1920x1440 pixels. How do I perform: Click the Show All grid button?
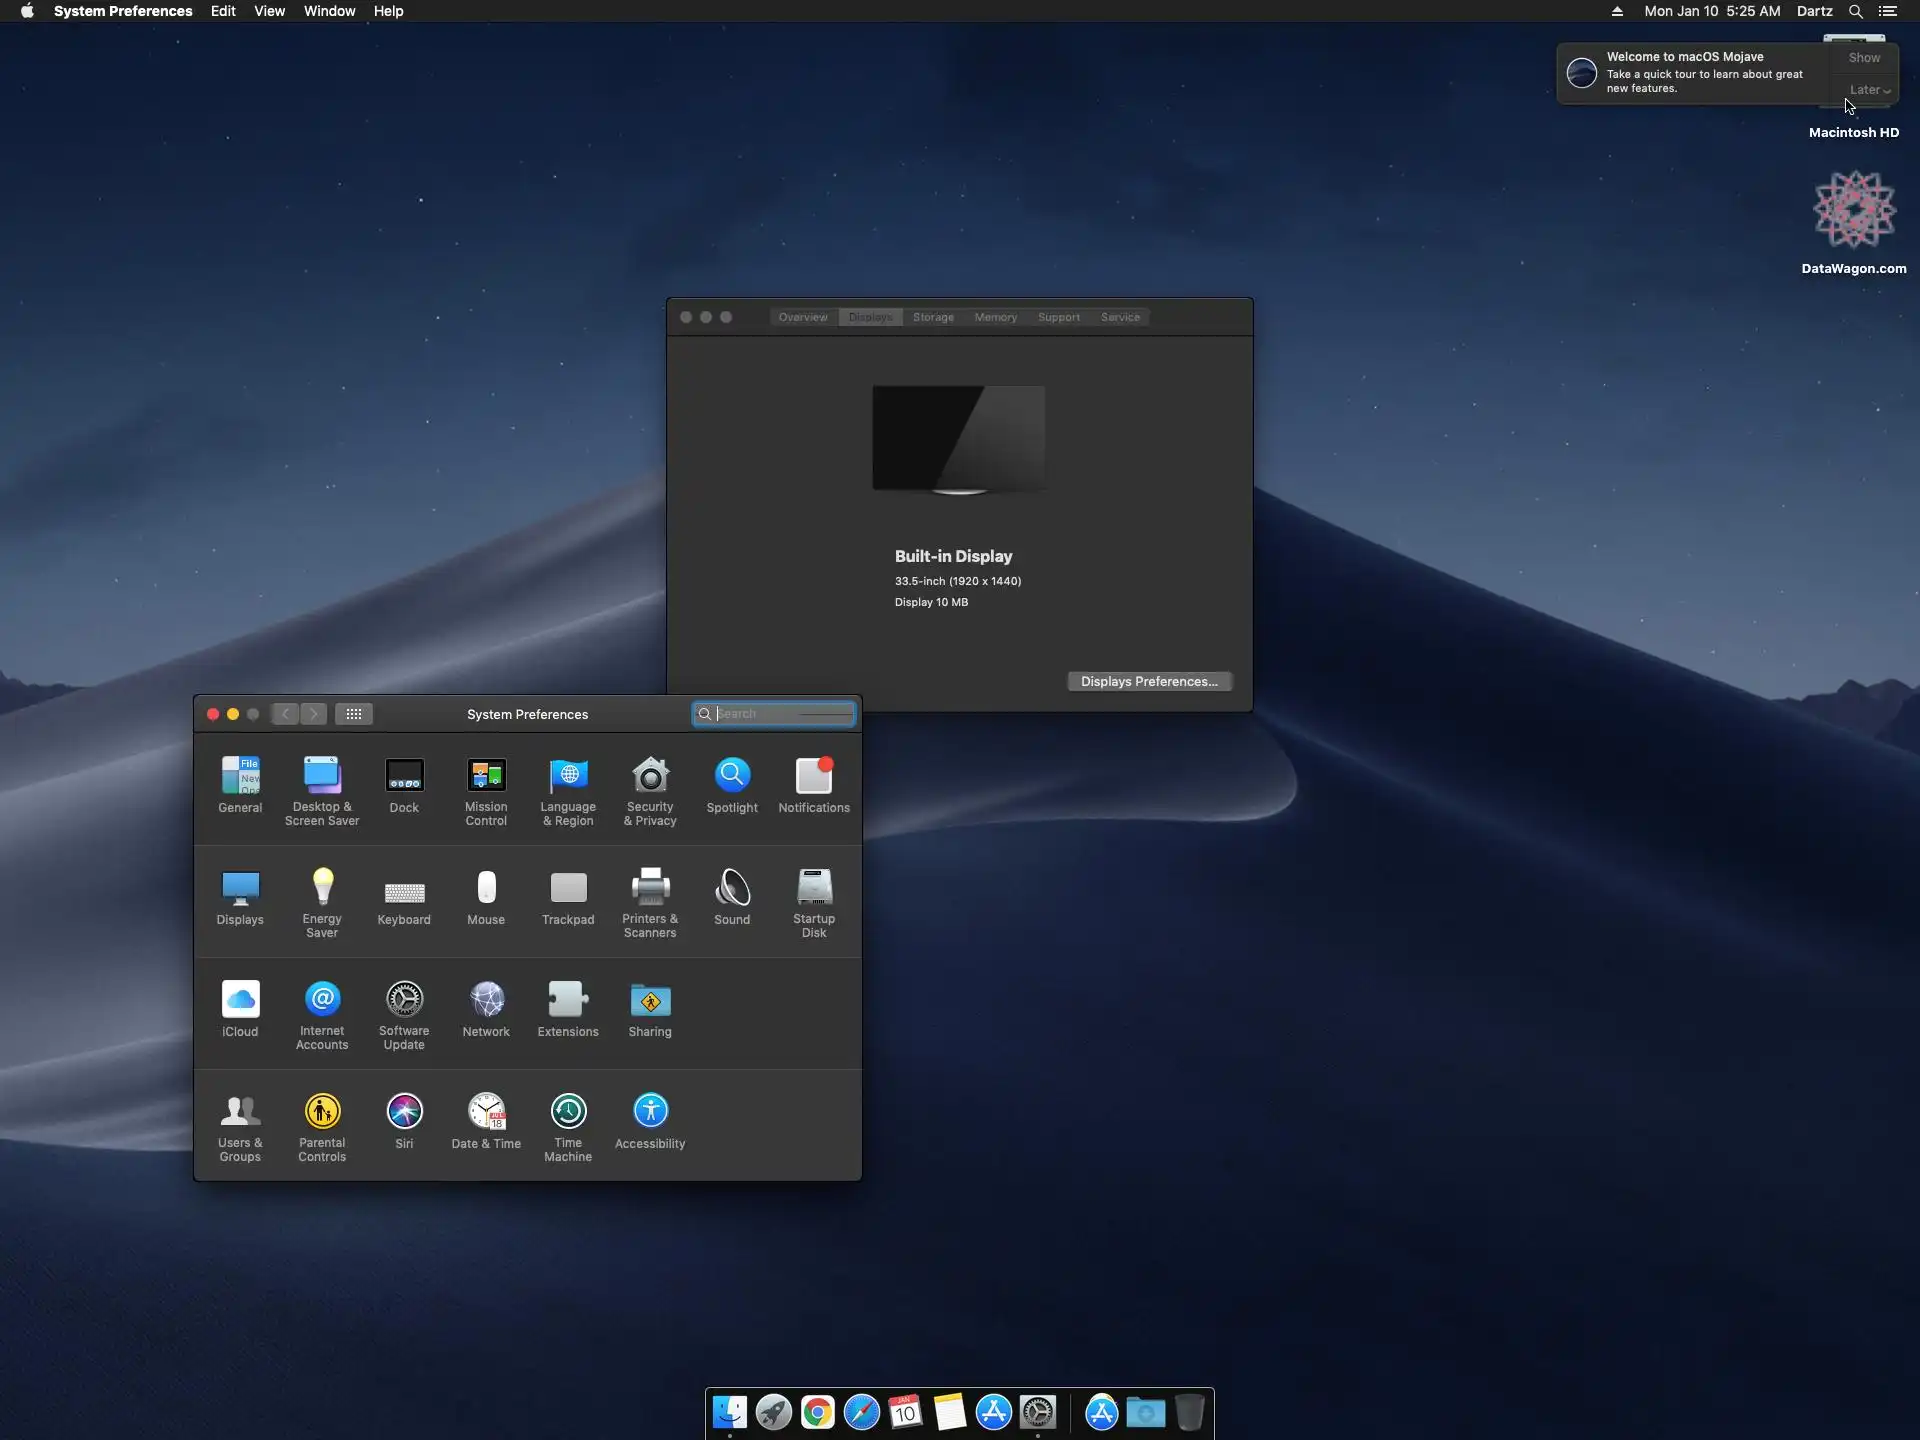(354, 714)
